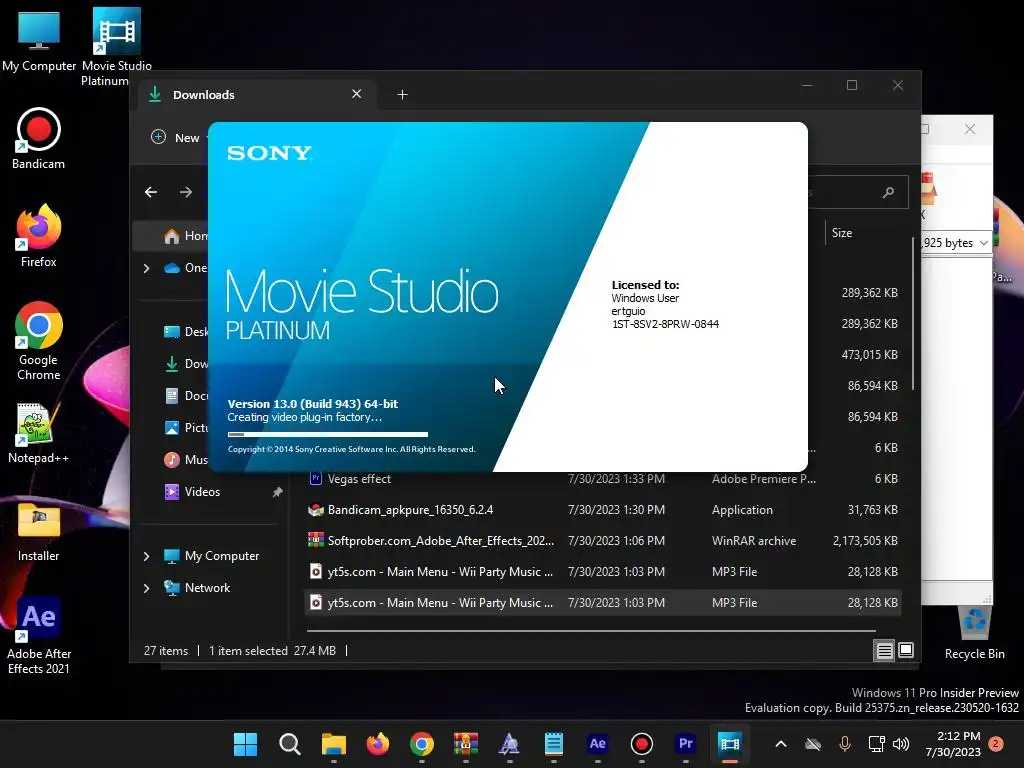The image size is (1024, 768).
Task: Expand the My Computer tree node
Action: (x=146, y=556)
